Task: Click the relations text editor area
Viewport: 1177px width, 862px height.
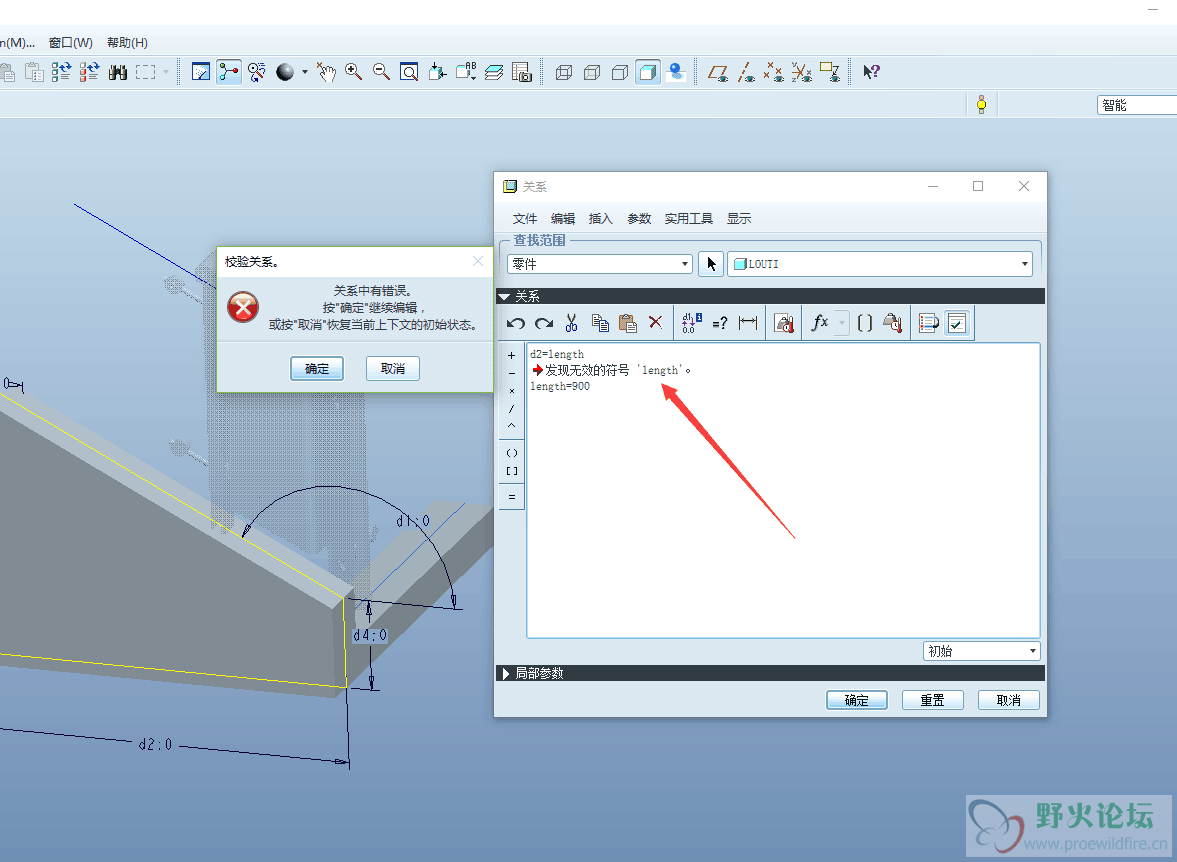Action: [783, 490]
